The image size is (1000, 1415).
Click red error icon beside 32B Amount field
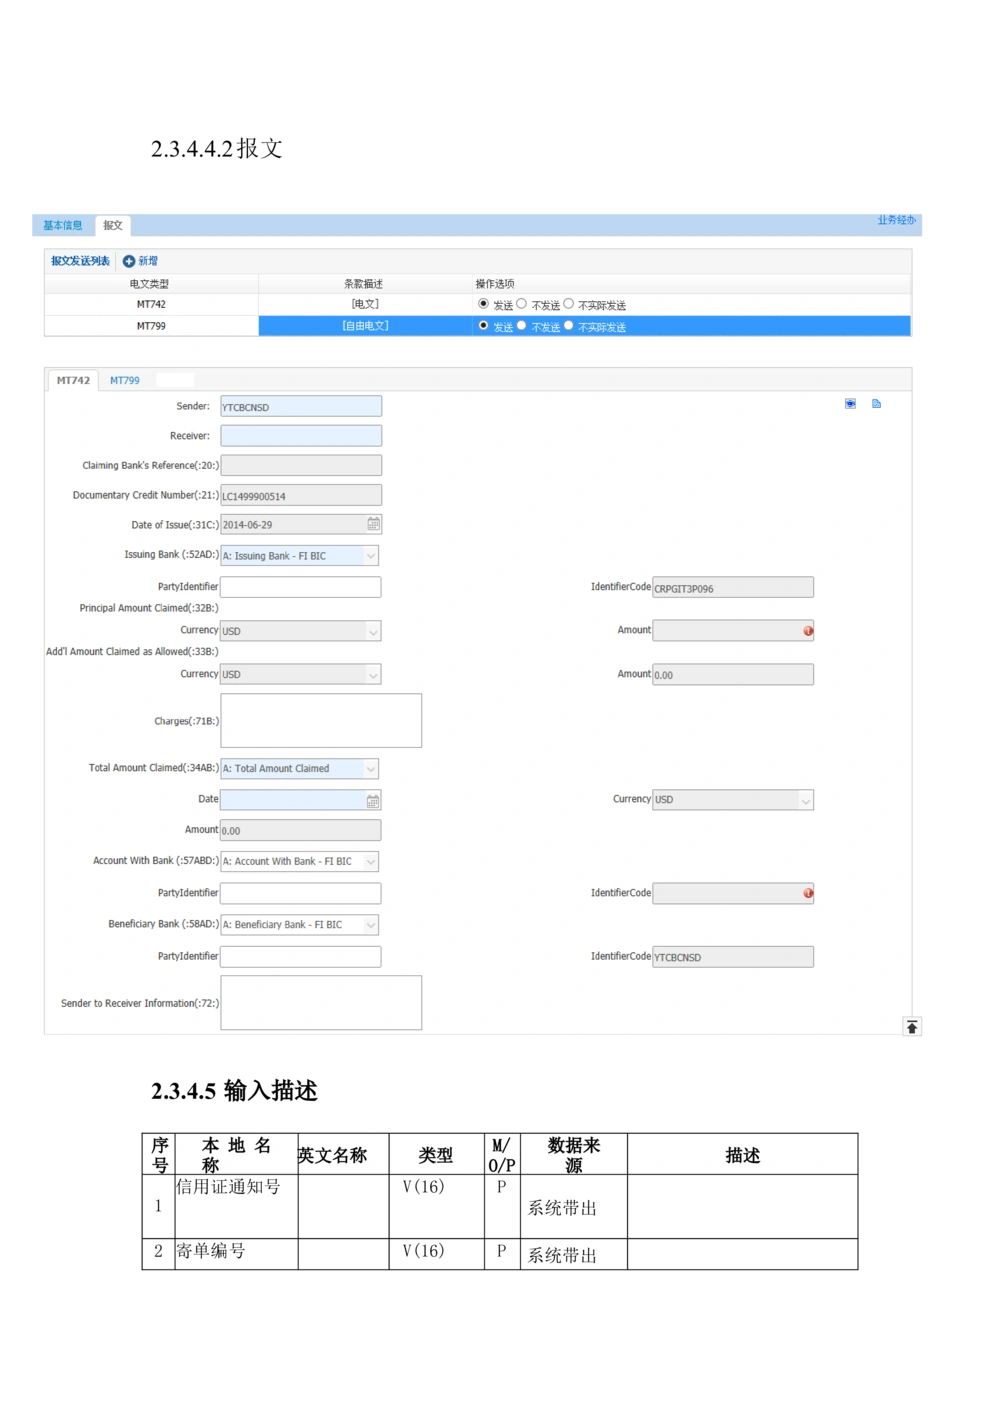pos(808,630)
